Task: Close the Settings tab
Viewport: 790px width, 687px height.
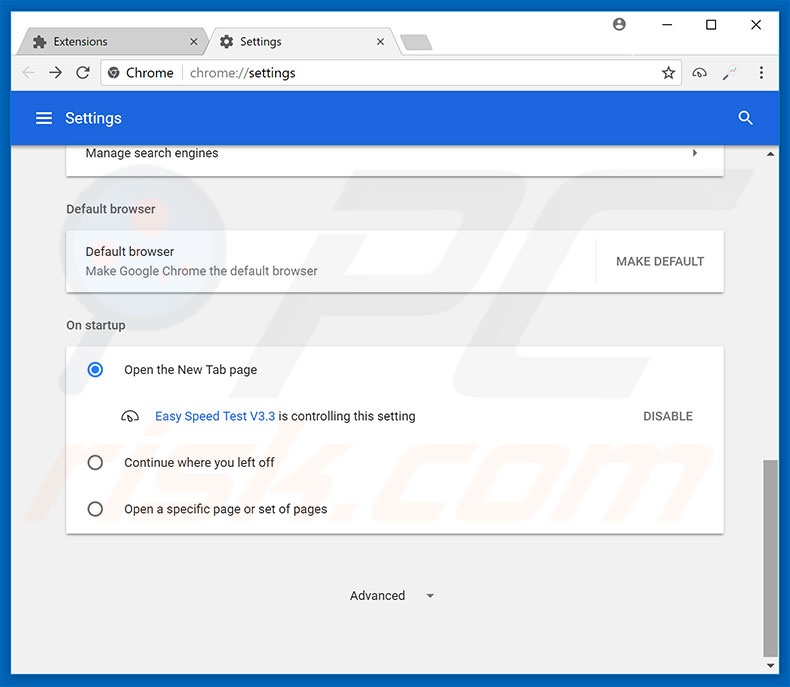Action: click(x=380, y=42)
